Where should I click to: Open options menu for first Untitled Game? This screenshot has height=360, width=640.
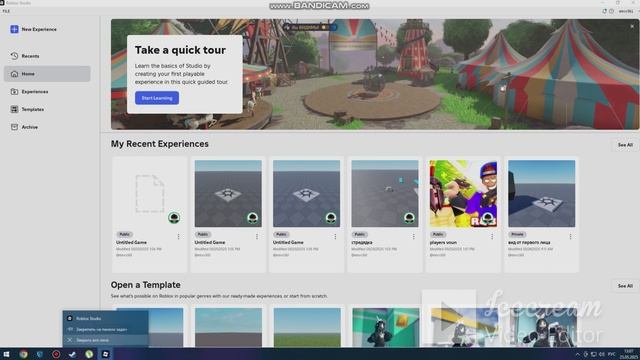click(x=178, y=236)
